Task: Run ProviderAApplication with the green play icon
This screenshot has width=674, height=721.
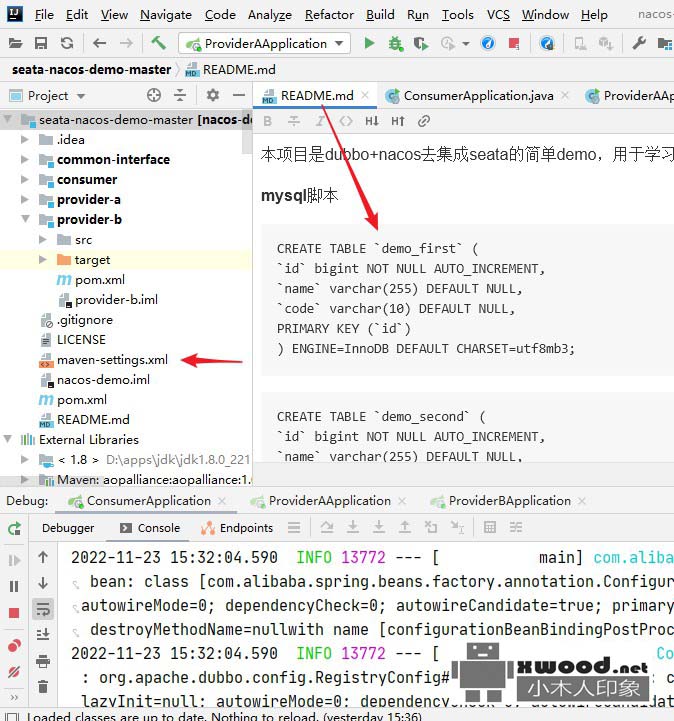Action: click(x=369, y=43)
